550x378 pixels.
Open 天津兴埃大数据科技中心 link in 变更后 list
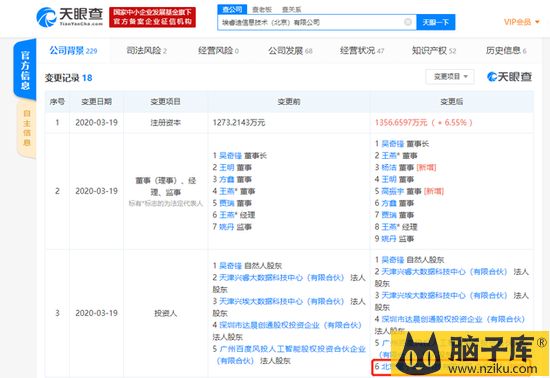coord(444,296)
